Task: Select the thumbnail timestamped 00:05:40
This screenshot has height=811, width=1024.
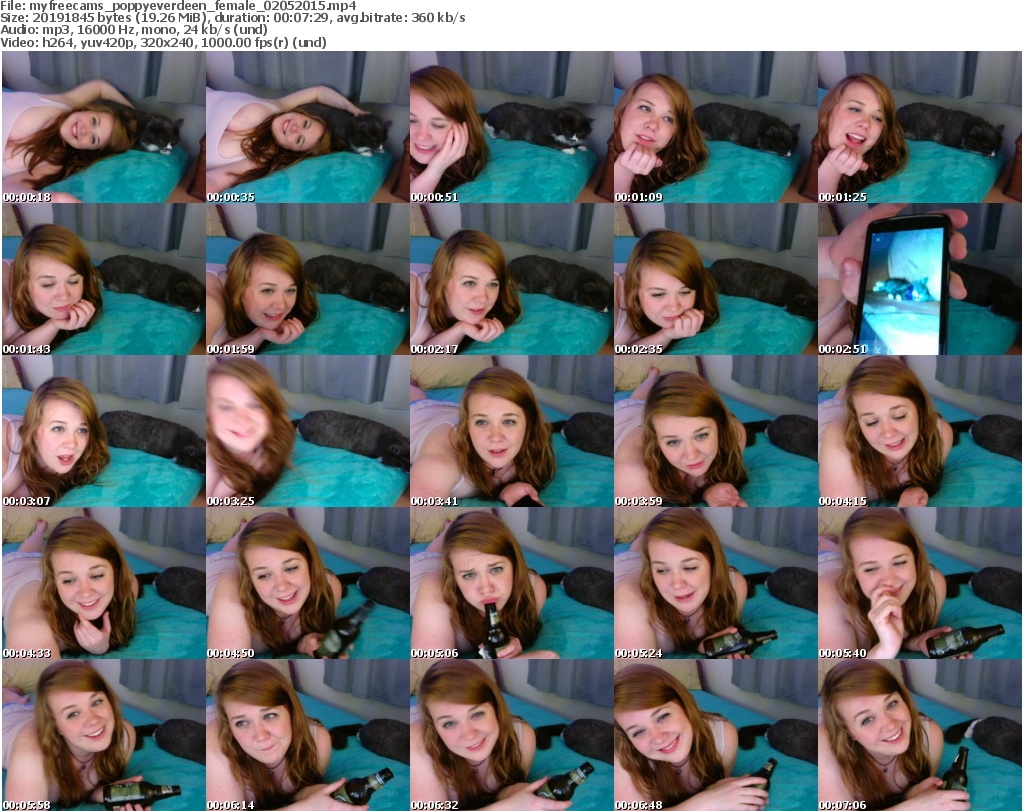Action: (x=920, y=583)
